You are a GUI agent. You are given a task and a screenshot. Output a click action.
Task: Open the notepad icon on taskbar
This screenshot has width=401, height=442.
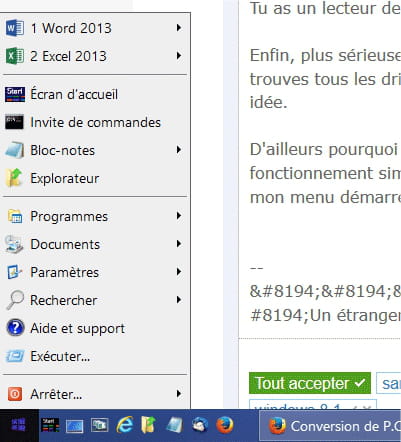175,425
